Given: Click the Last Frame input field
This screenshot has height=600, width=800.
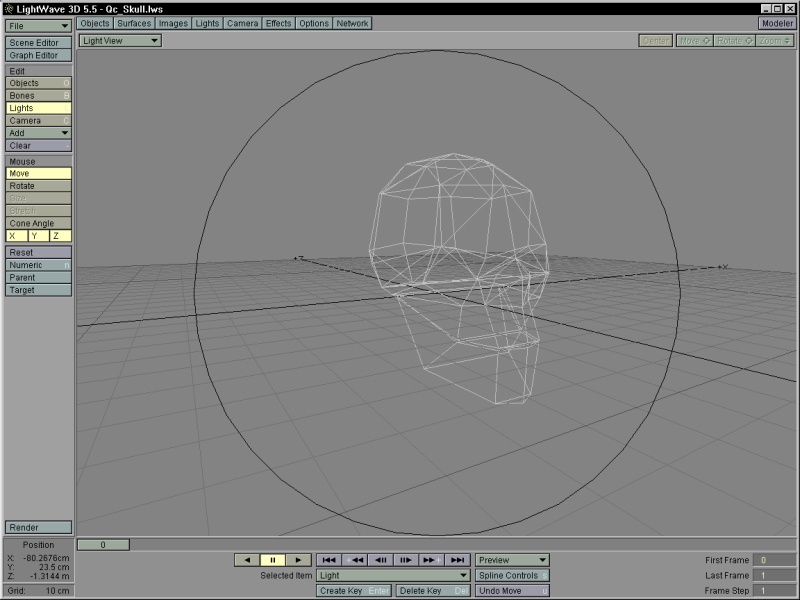Looking at the screenshot, I should point(775,576).
